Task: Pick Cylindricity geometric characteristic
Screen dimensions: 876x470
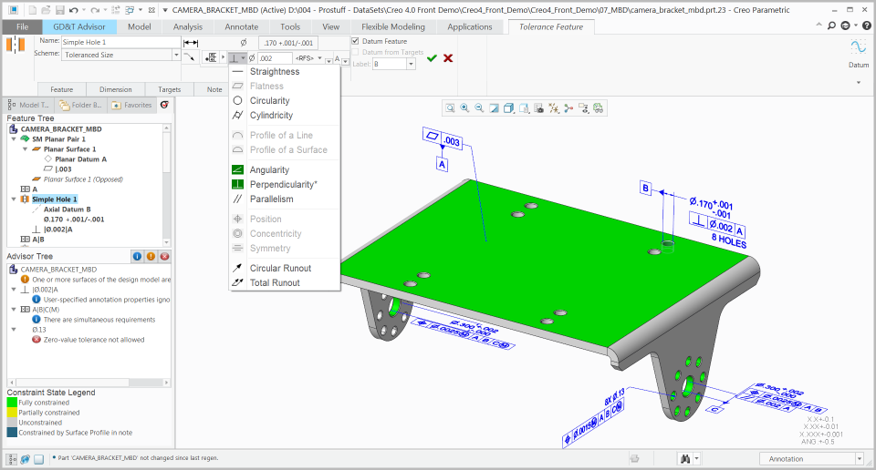Action: coord(271,115)
